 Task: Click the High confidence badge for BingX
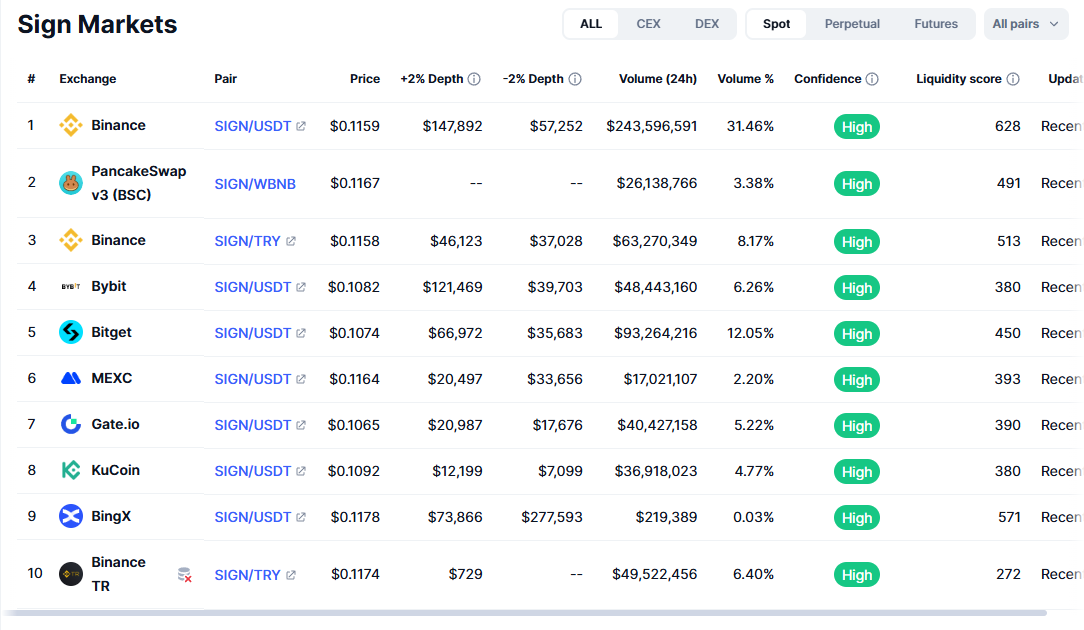857,517
